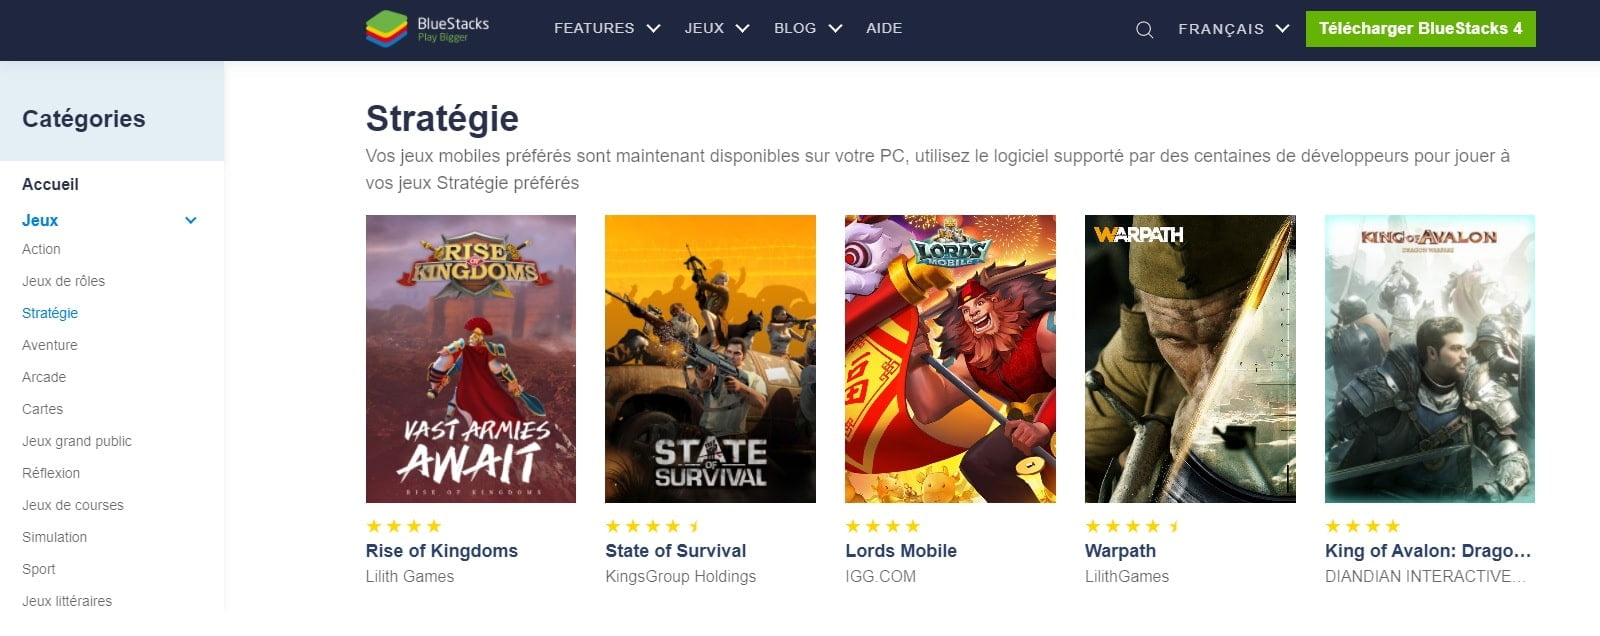
Task: Open the Aventure category
Action: 50,345
